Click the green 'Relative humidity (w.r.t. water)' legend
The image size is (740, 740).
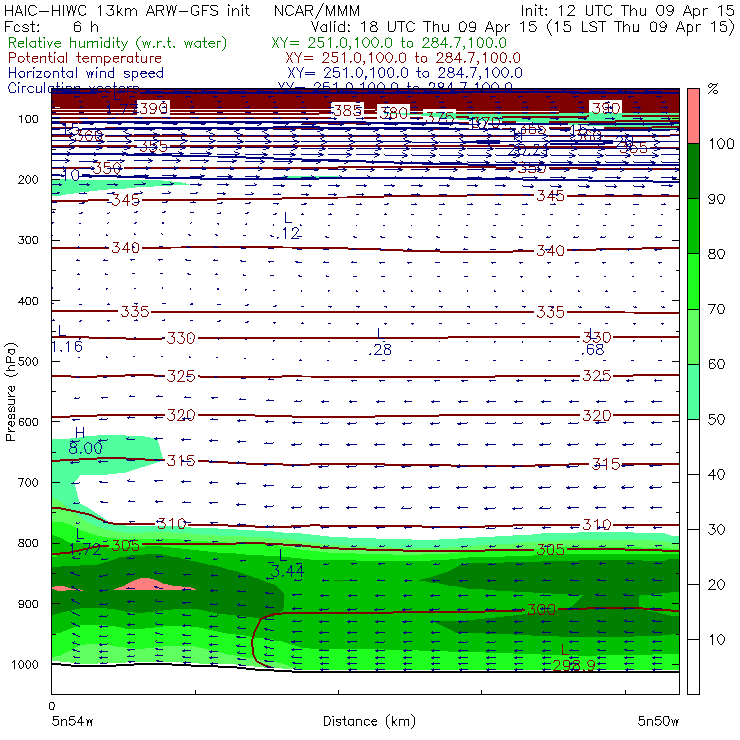[x=118, y=43]
